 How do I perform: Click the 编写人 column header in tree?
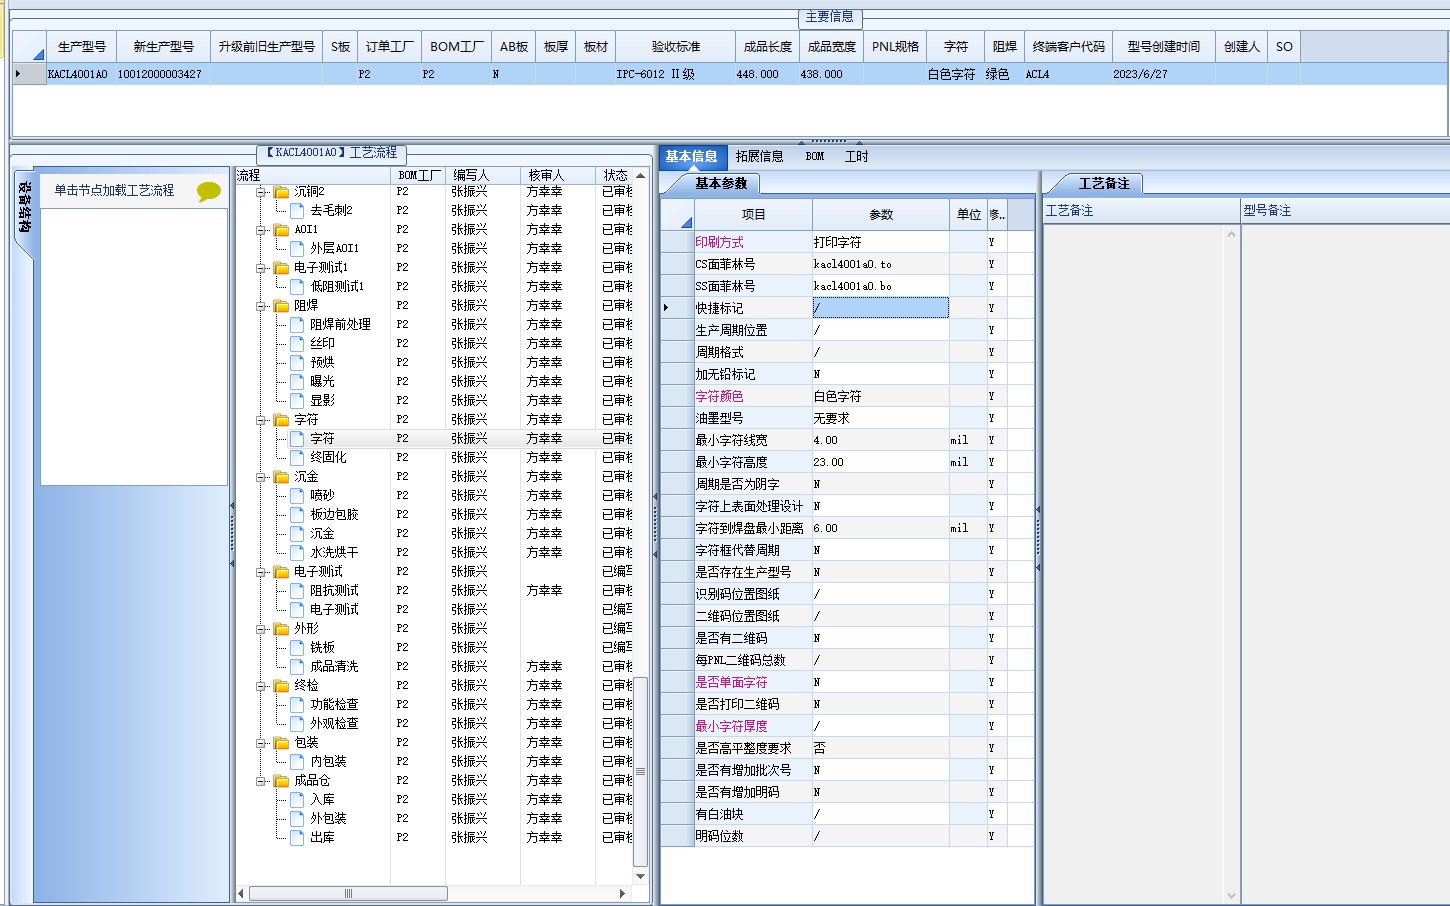(x=483, y=175)
